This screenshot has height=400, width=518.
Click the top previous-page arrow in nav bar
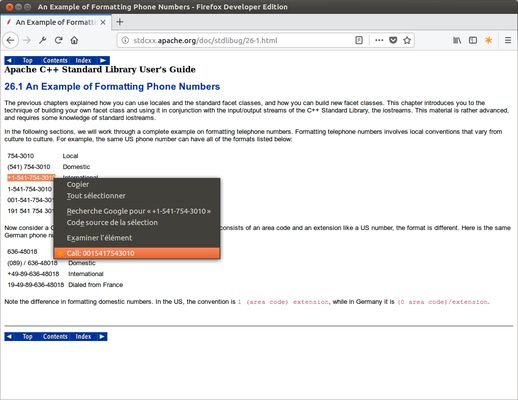tap(9, 60)
